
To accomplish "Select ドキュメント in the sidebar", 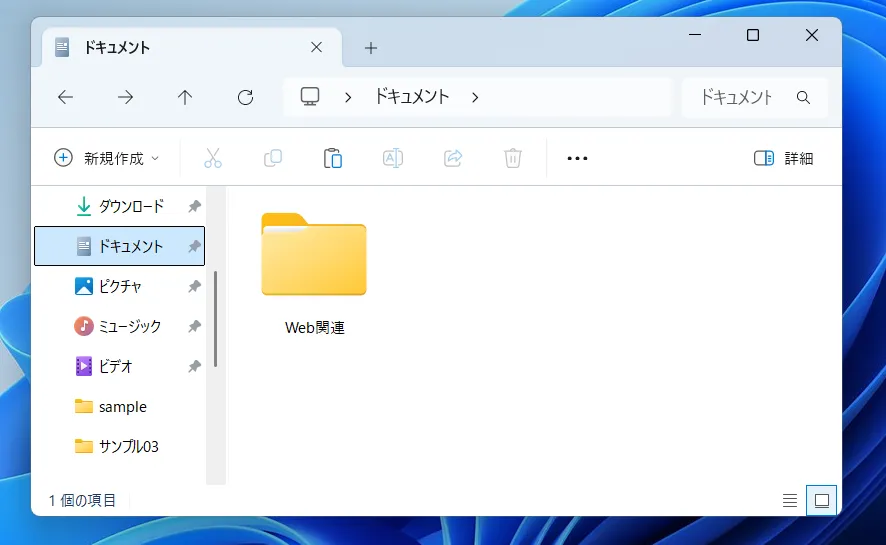I will [x=119, y=246].
